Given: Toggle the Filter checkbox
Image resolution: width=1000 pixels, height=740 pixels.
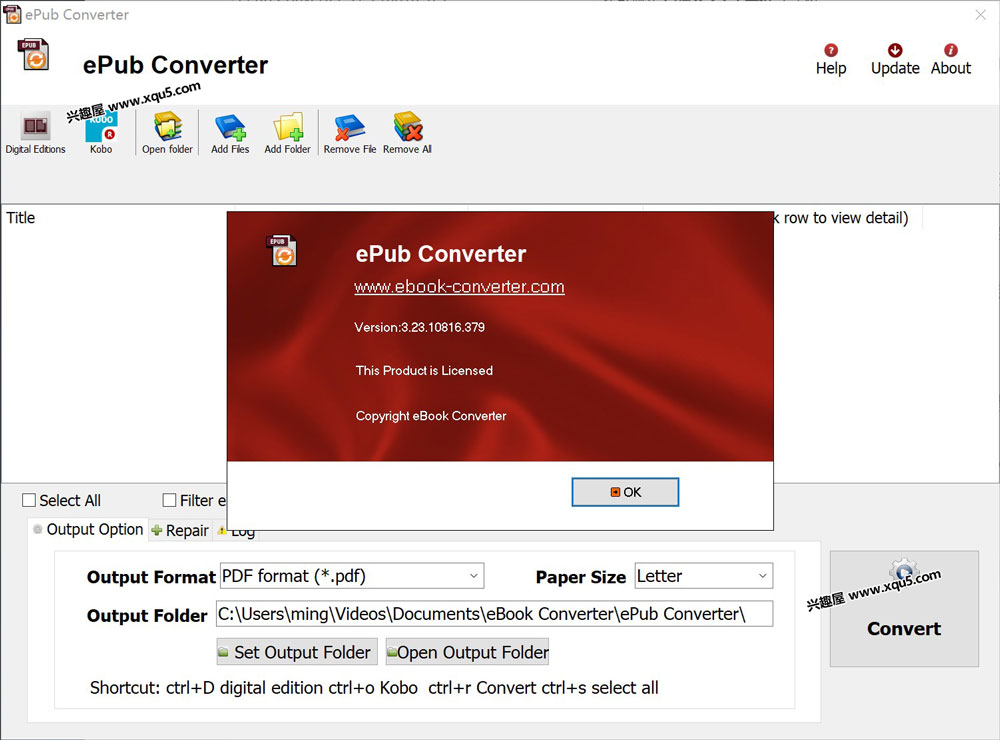Looking at the screenshot, I should pos(169,500).
